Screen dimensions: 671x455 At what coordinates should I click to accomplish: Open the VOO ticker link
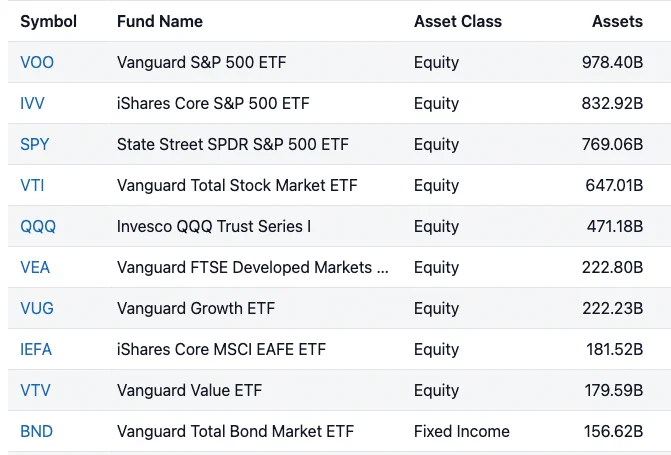pos(37,62)
